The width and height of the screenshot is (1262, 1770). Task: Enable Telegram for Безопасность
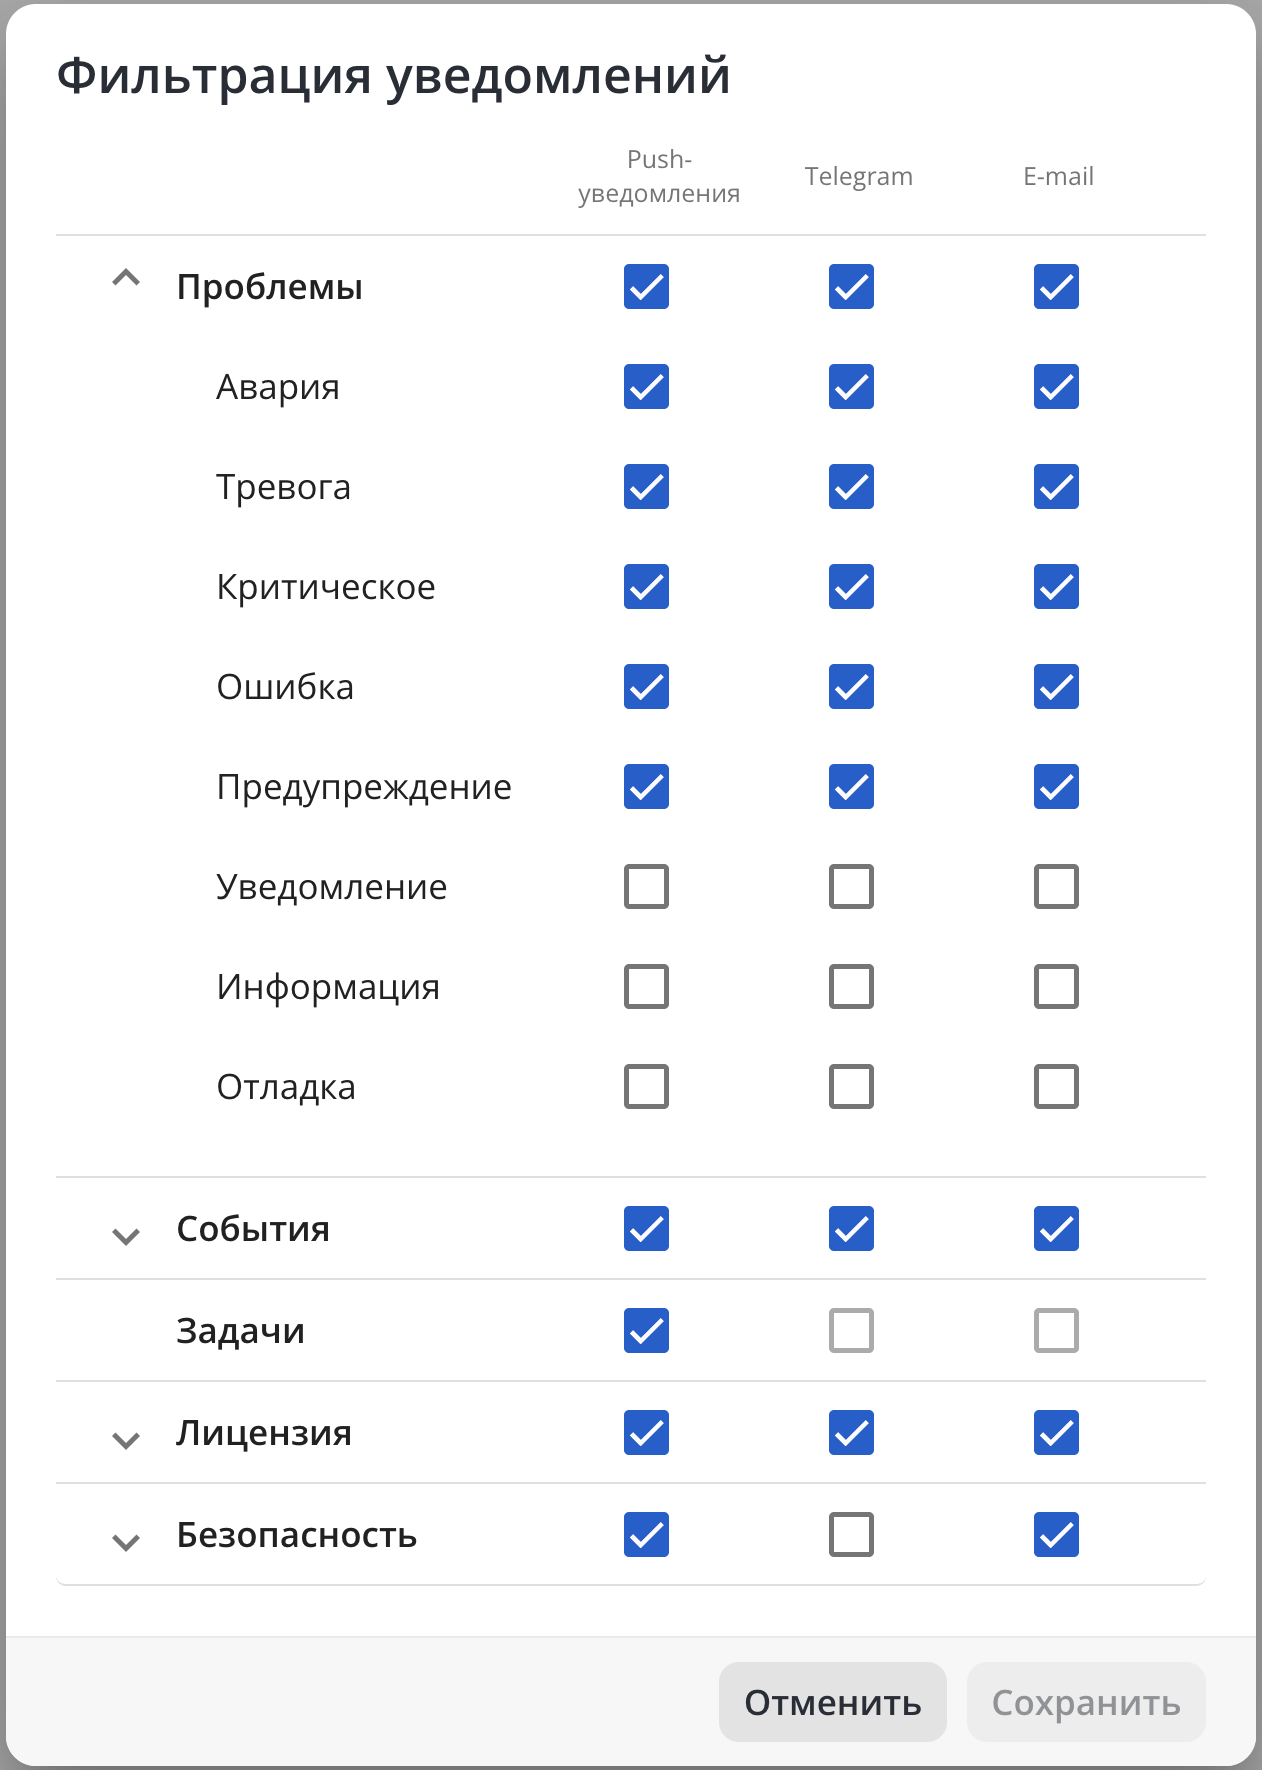(x=851, y=1535)
